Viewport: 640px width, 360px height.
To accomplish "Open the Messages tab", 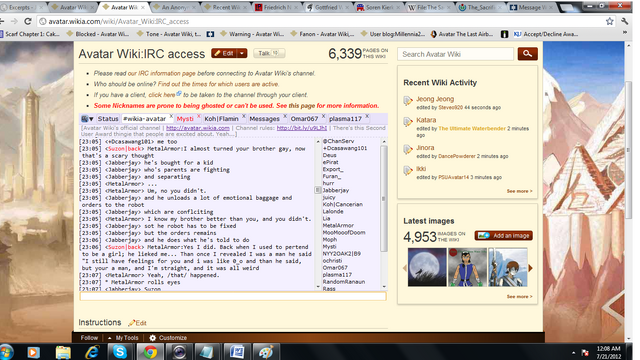I will (x=264, y=119).
